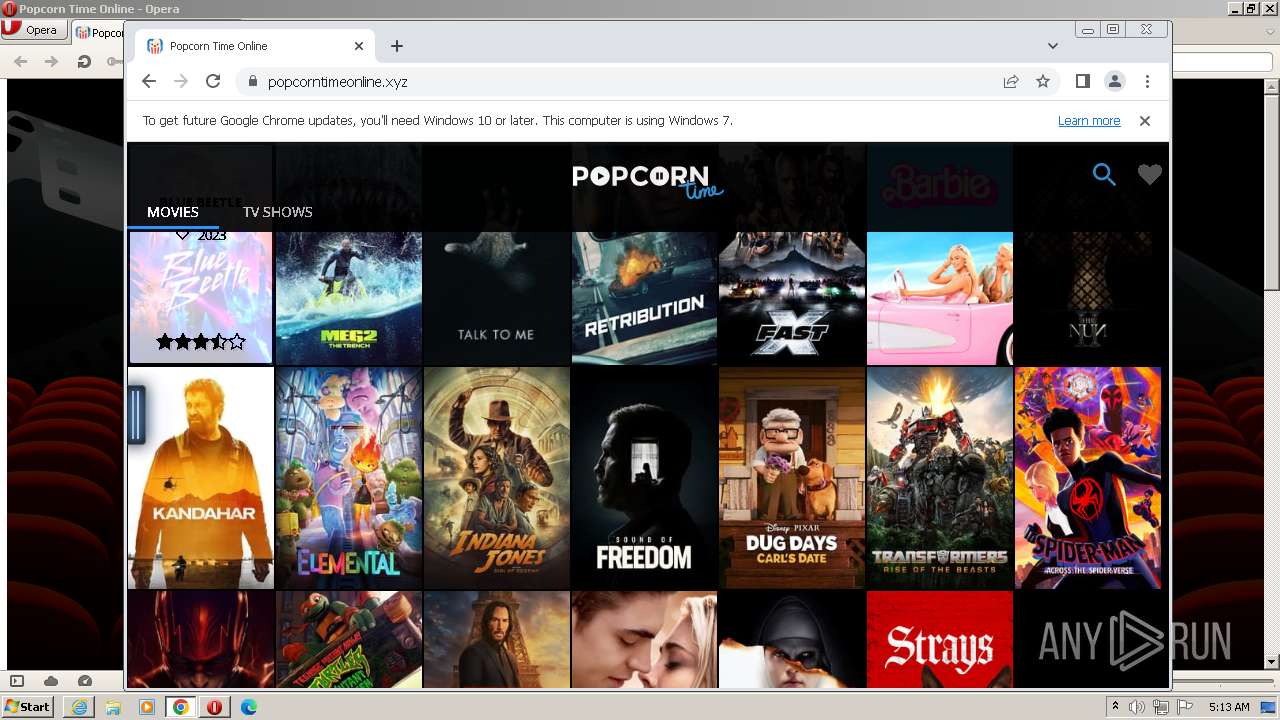Open the media player taskbar icon
The image size is (1280, 720).
[147, 707]
